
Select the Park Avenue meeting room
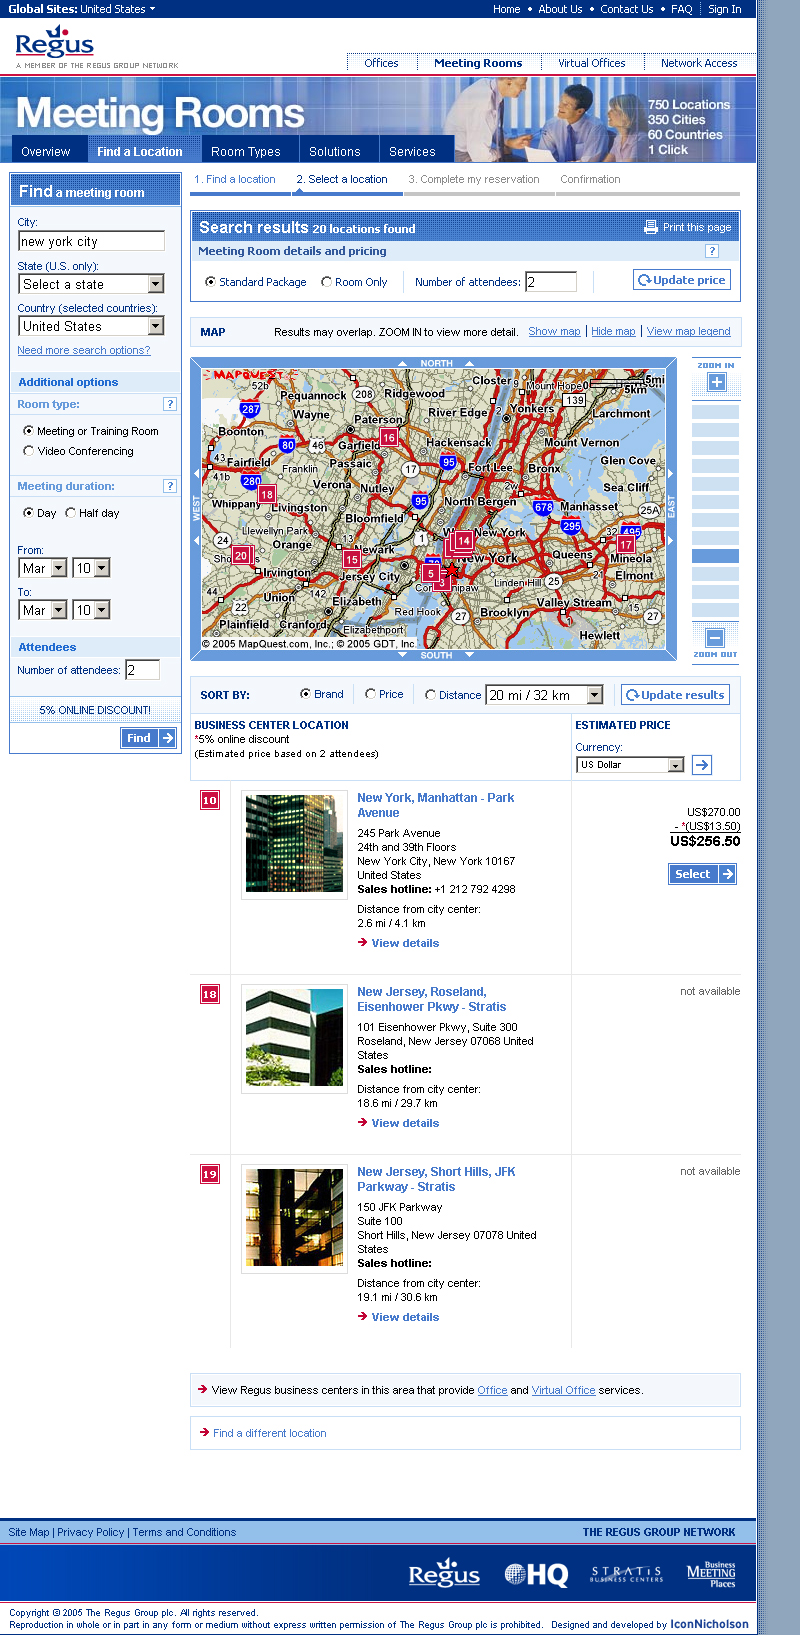703,874
